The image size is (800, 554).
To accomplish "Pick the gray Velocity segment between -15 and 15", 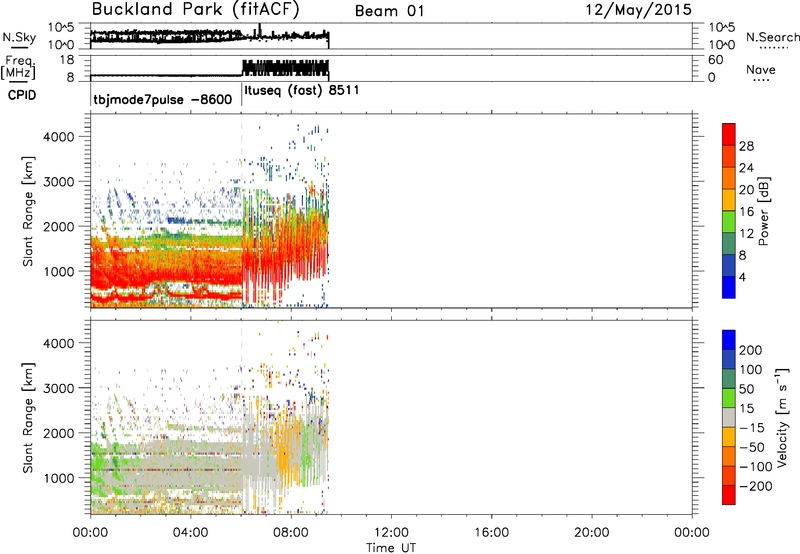I will [x=729, y=417].
